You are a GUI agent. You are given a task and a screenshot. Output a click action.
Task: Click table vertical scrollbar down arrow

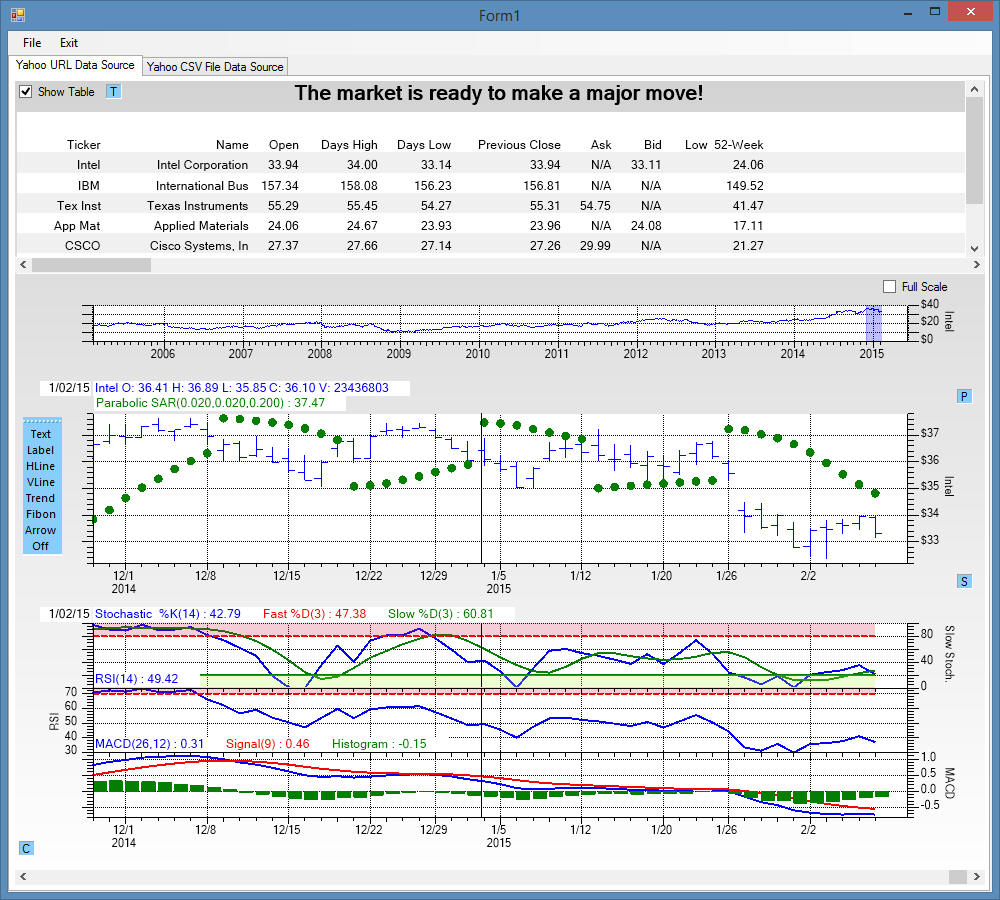coord(974,249)
